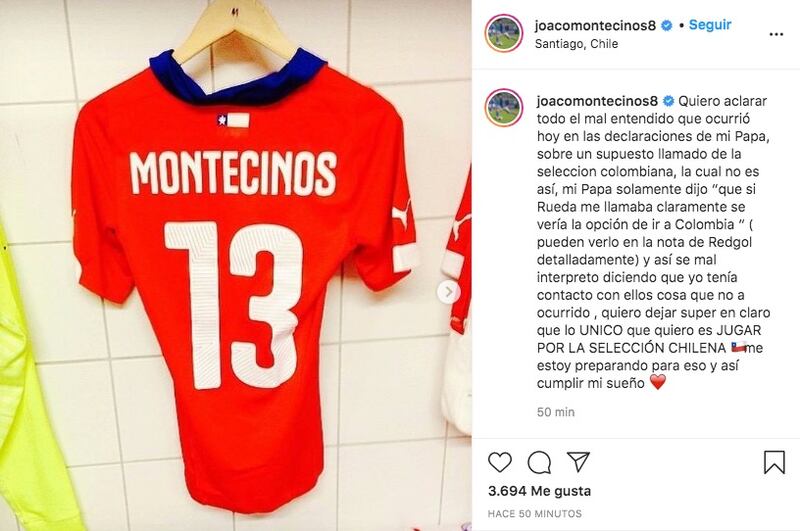Click the Montecinos 13 jersey photo
This screenshot has height=531, width=800.
point(236,265)
